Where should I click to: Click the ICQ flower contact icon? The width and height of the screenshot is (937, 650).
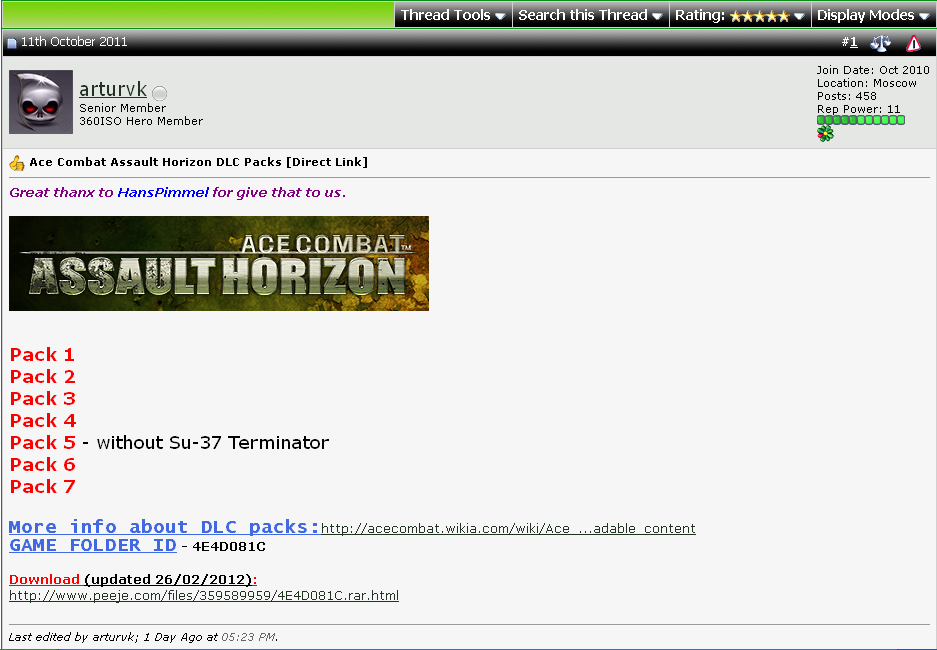(825, 134)
